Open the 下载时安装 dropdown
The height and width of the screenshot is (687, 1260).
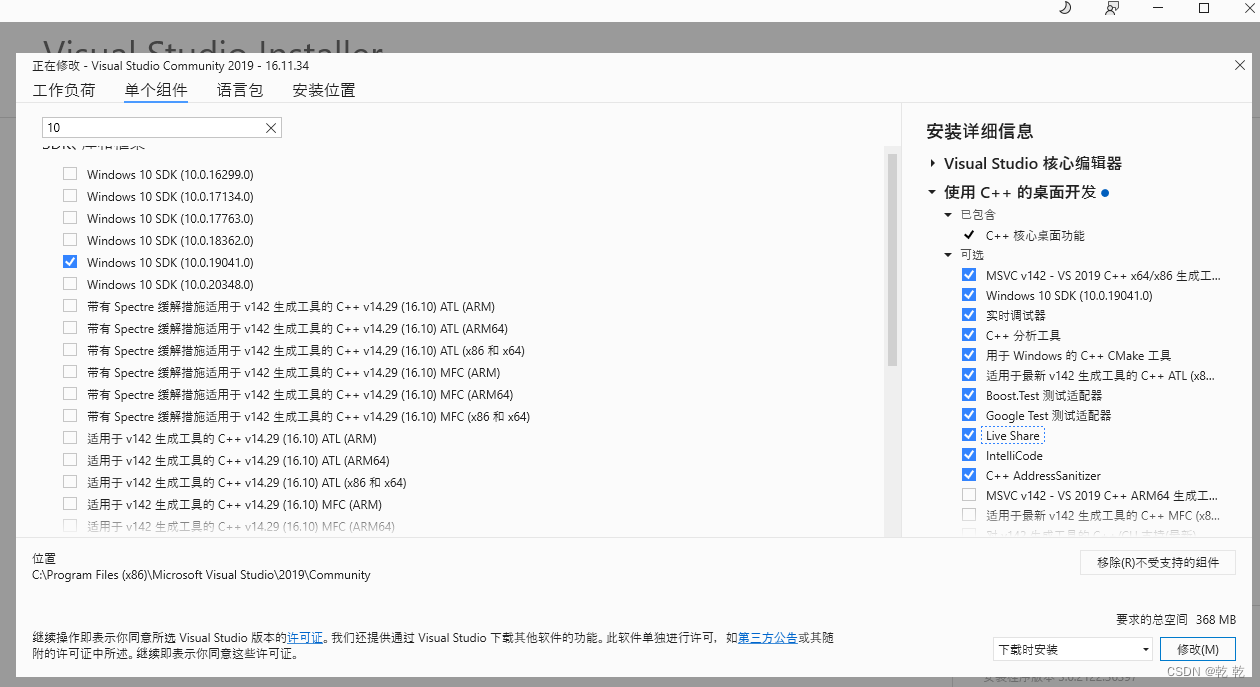click(1073, 649)
